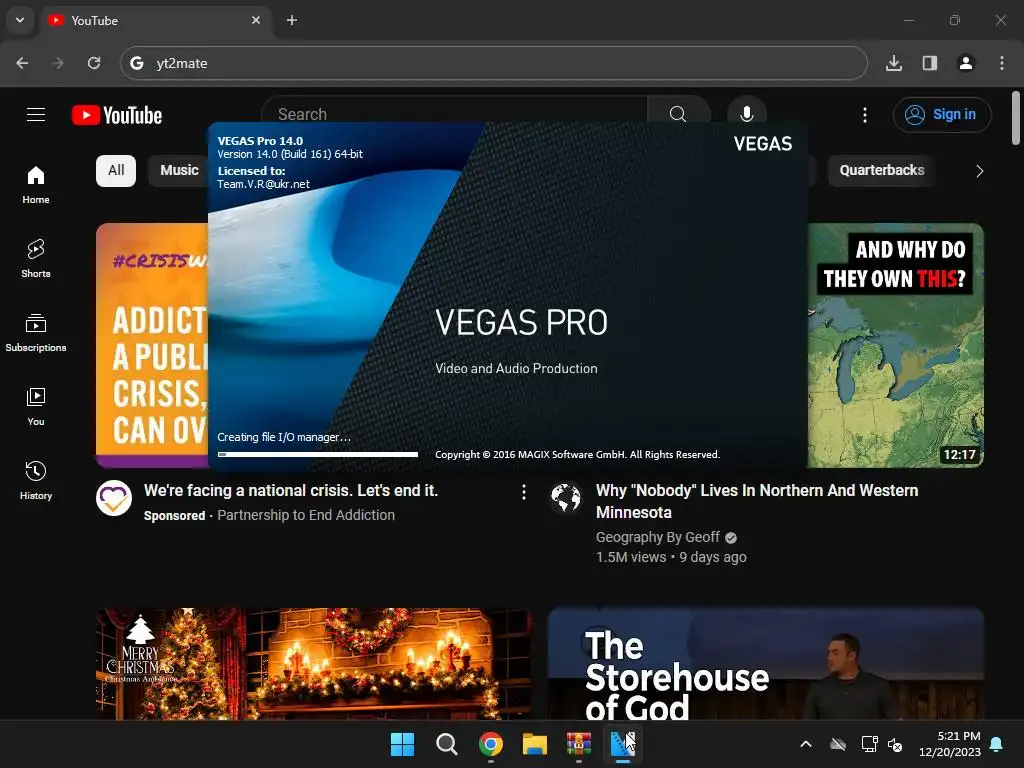This screenshot has height=768, width=1024.
Task: Close the YouTube tab
Action: [x=256, y=20]
